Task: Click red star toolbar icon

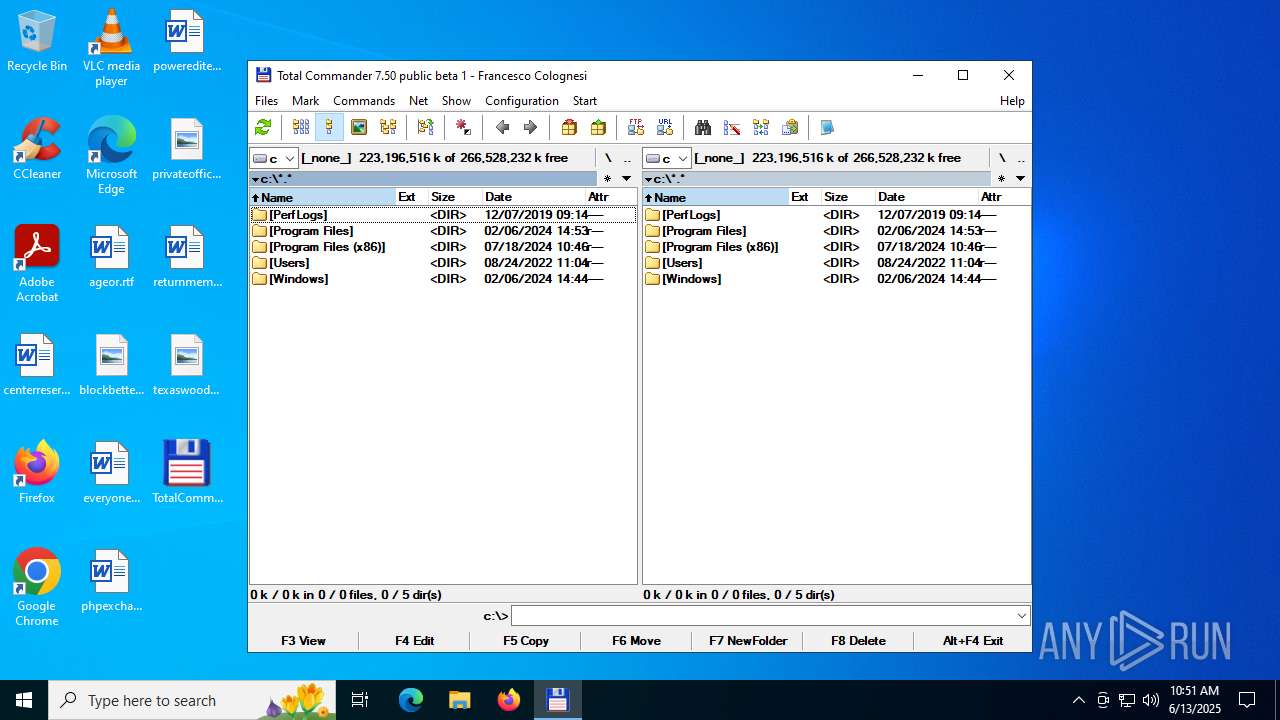Action: 464,127
